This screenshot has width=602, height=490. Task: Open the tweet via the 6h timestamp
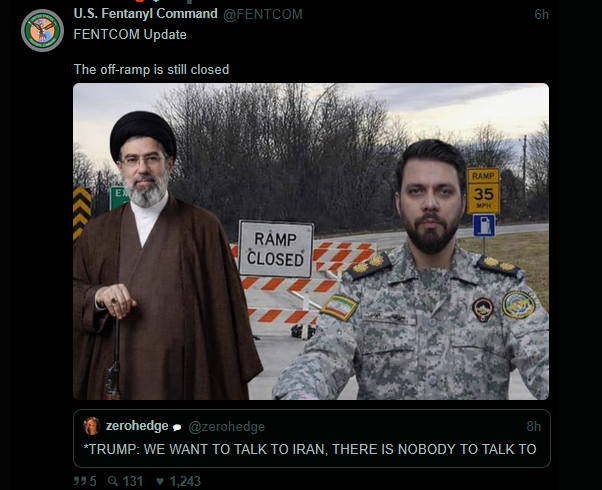(541, 15)
